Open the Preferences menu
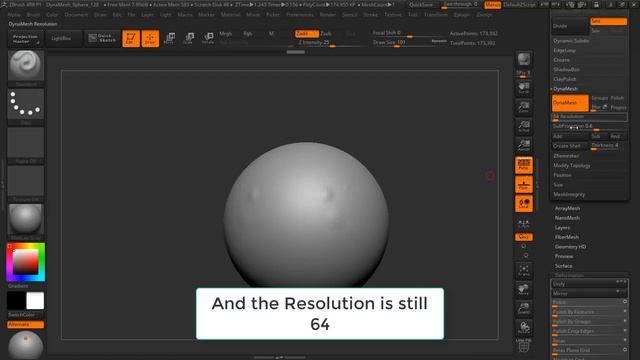 [x=300, y=15]
